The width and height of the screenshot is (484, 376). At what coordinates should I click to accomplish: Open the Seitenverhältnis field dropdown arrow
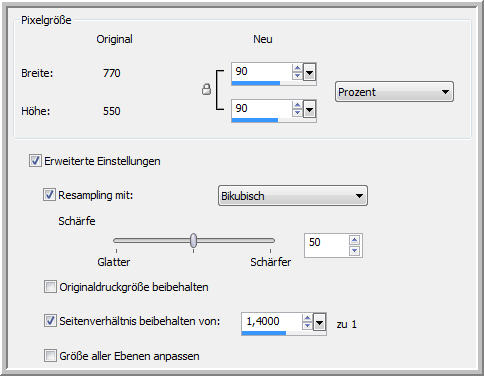click(319, 322)
